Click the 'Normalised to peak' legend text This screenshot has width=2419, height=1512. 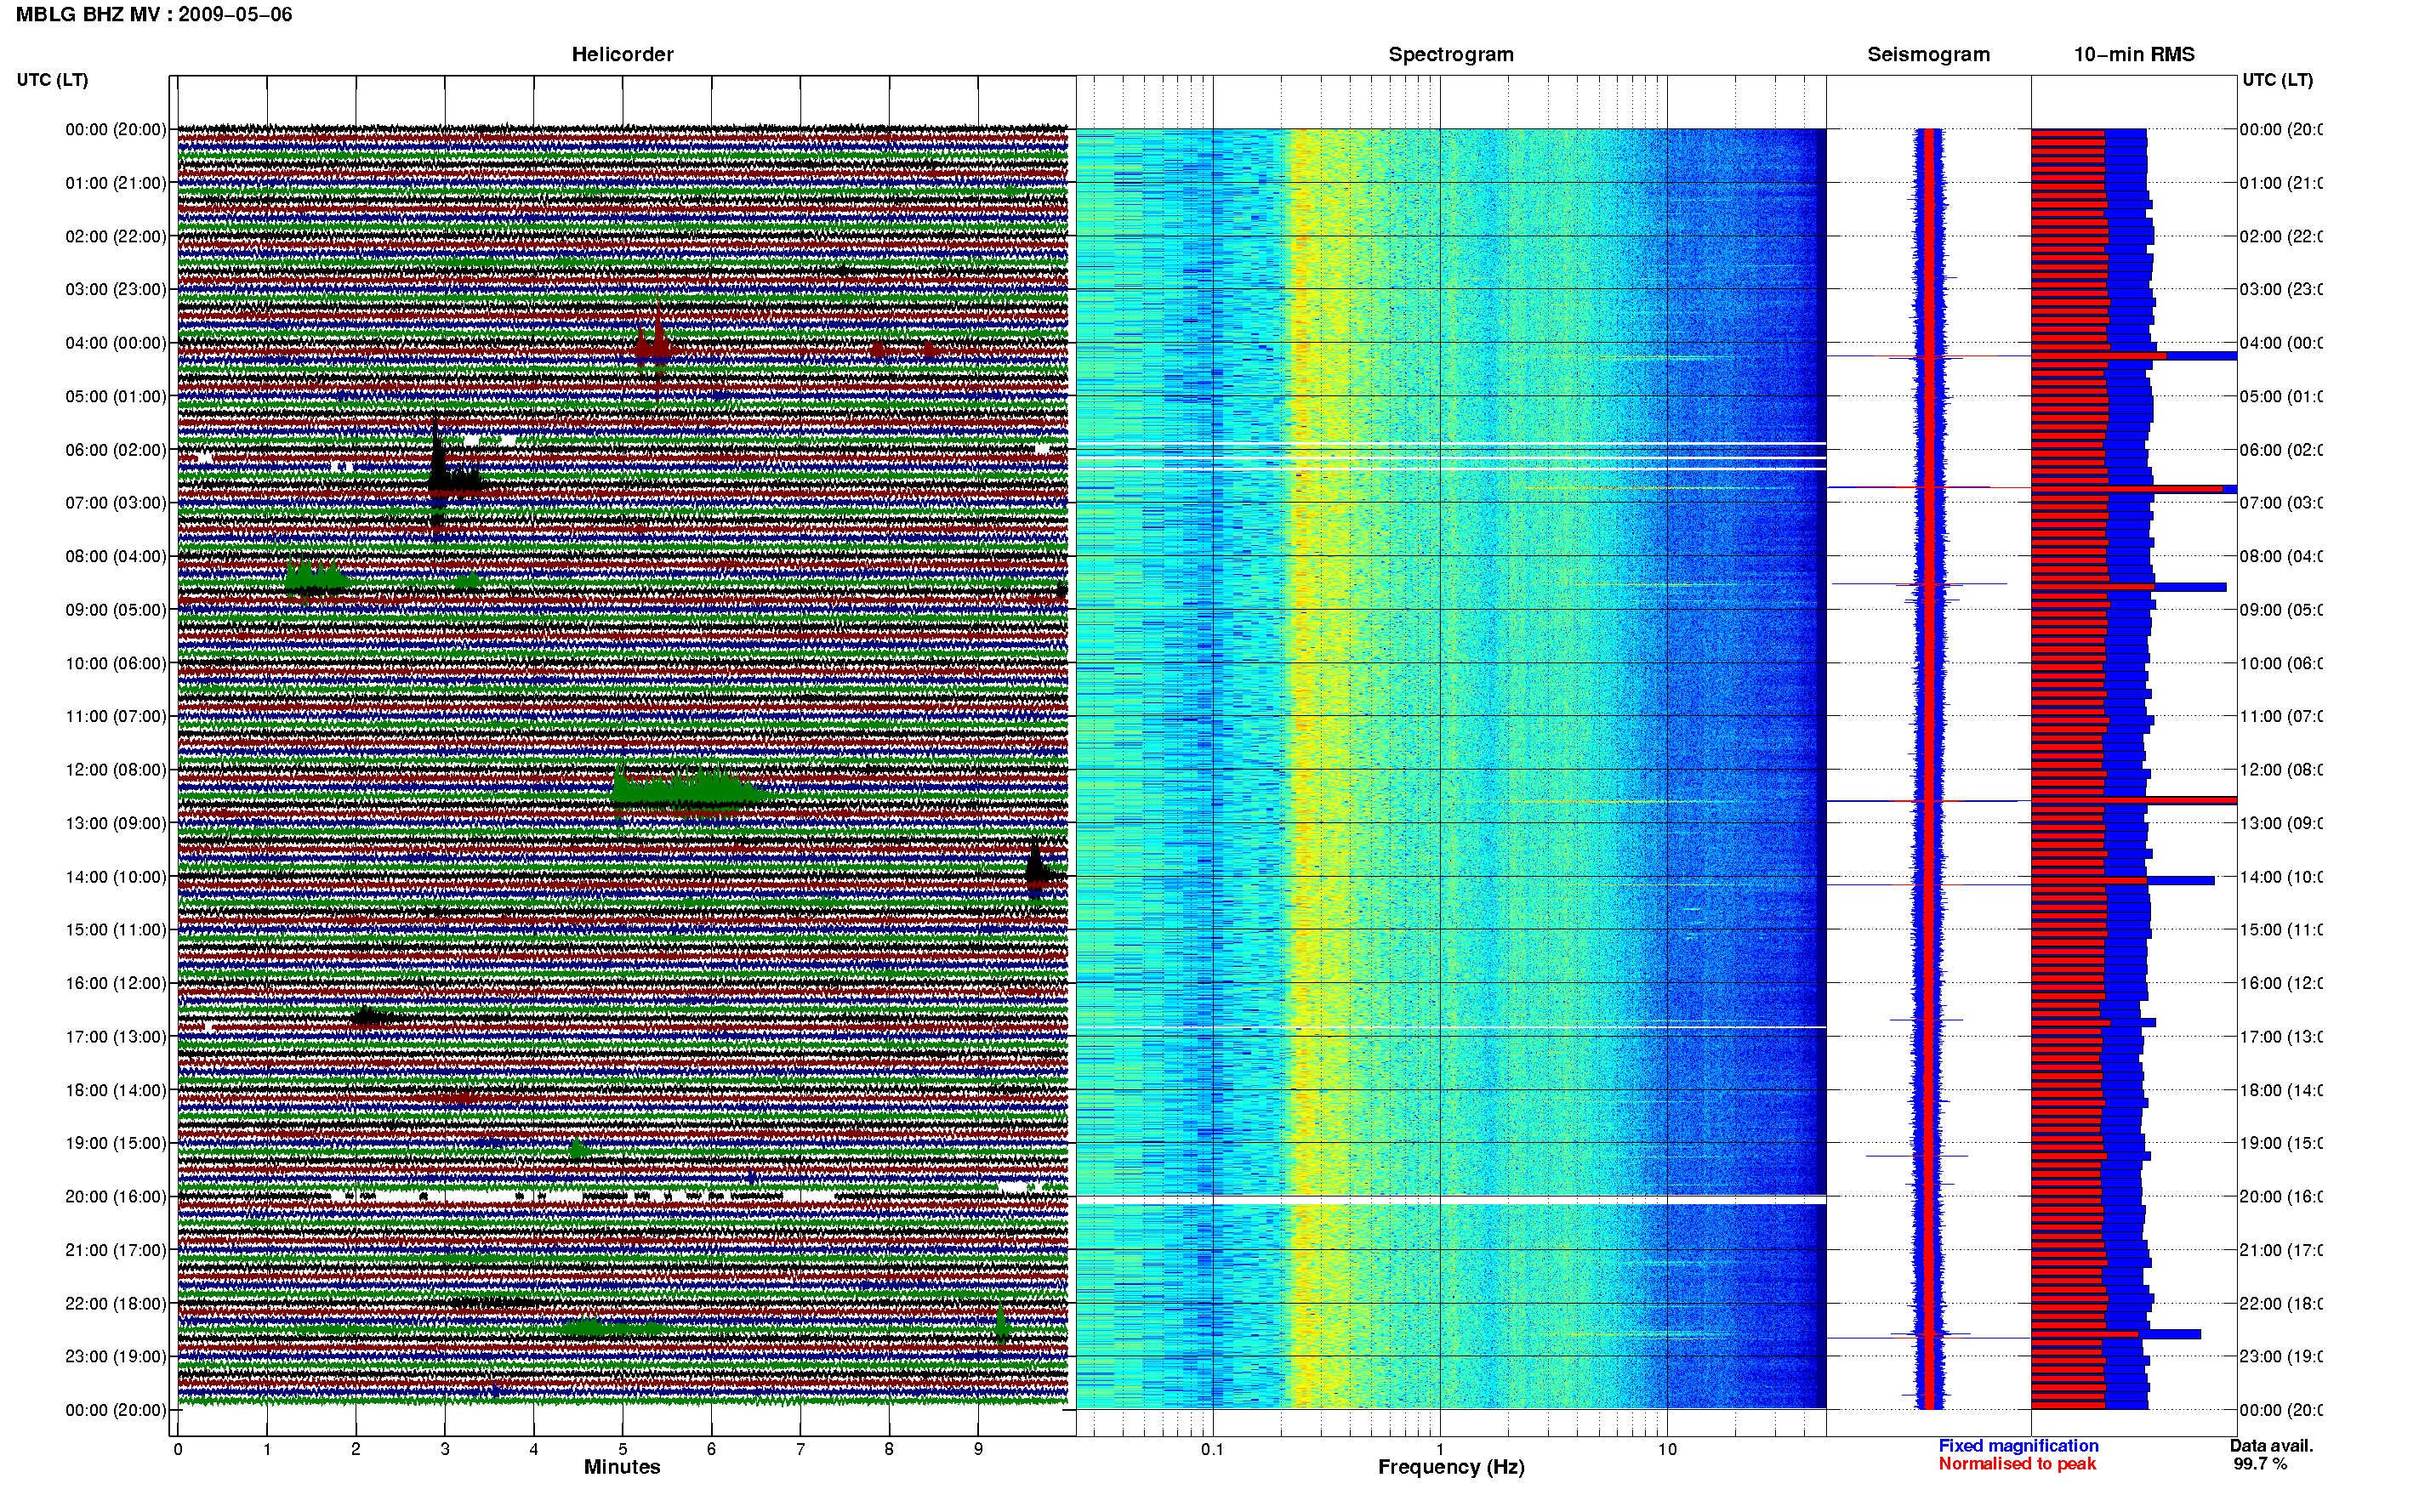[x=2017, y=1464]
